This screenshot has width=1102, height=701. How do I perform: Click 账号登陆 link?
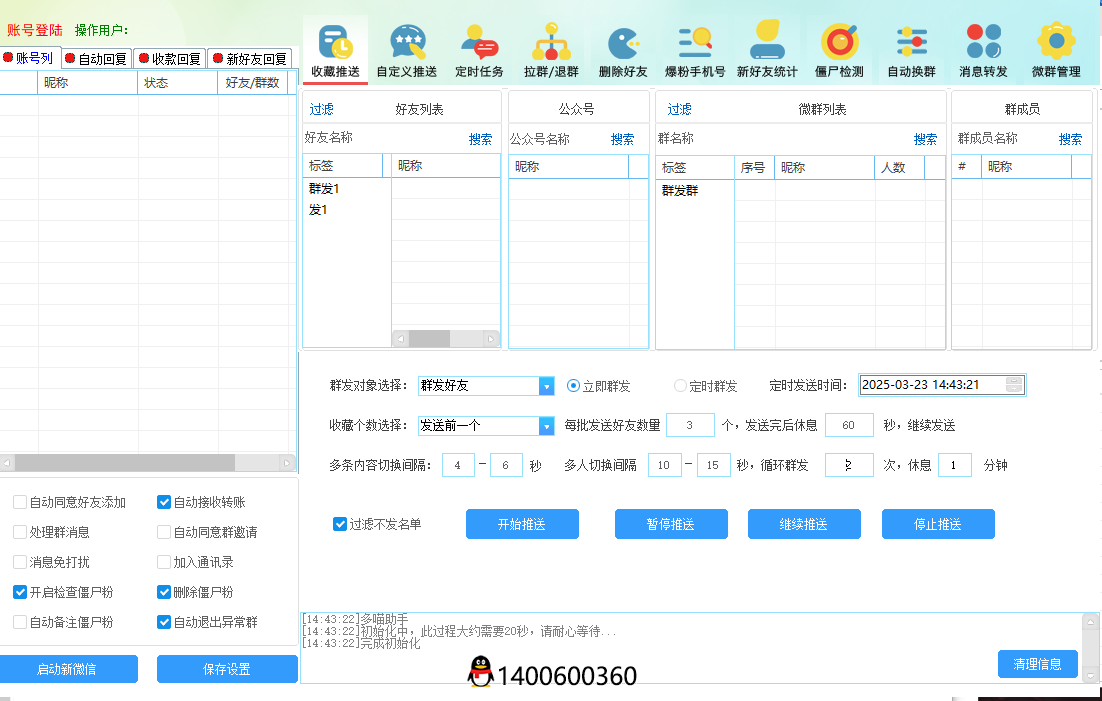[x=34, y=30]
